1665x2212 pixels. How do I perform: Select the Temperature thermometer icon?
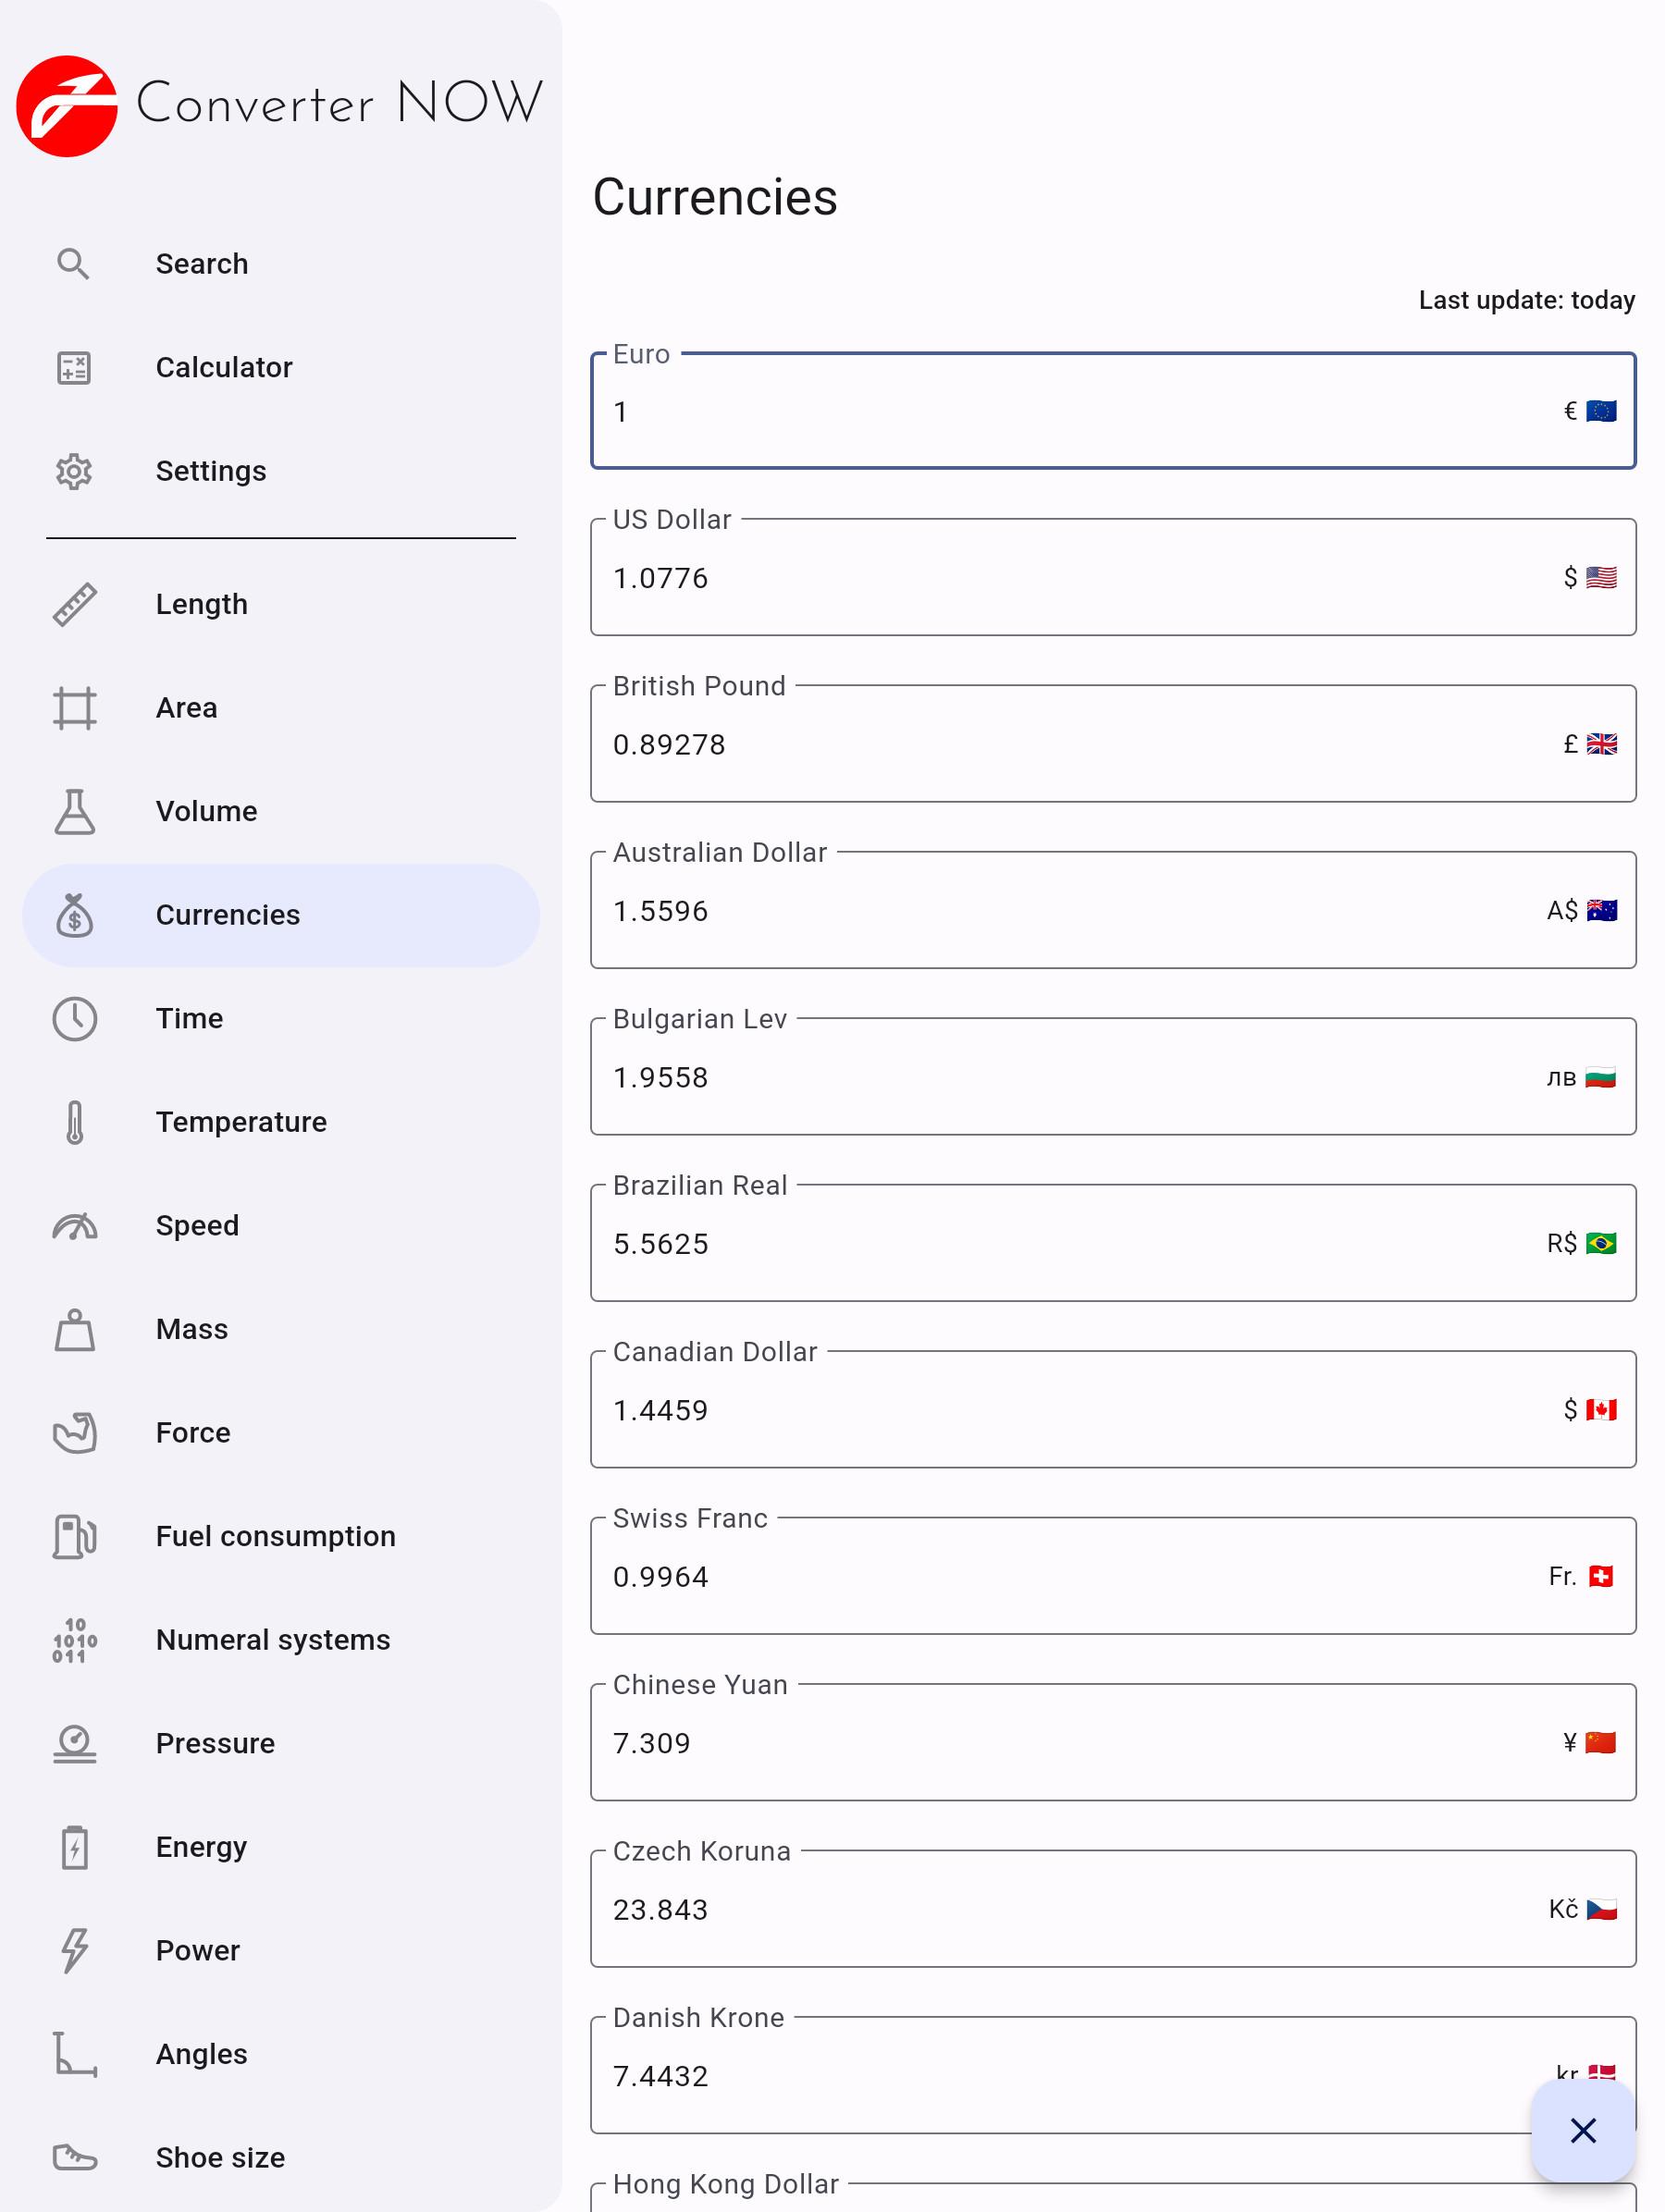tap(74, 1122)
